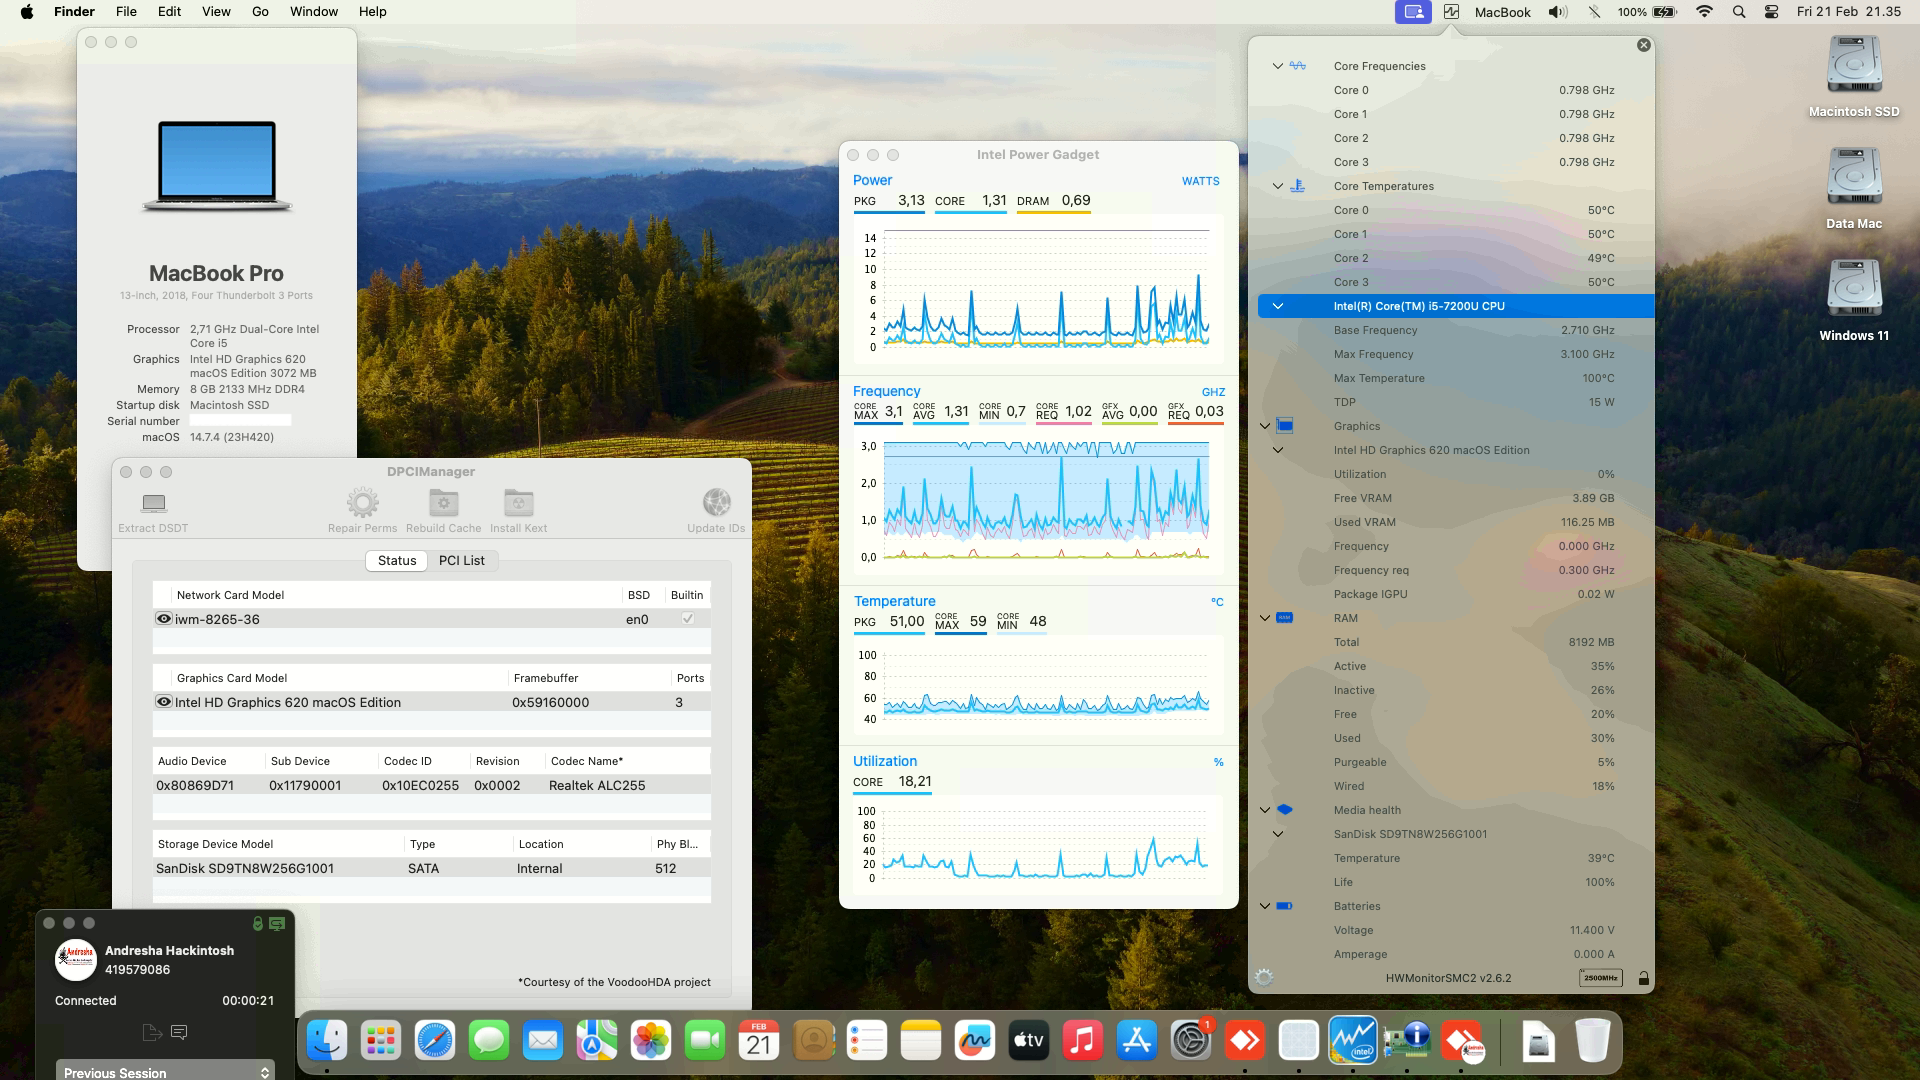Open Intel Power Gadget from the Dock
The height and width of the screenshot is (1080, 1920).
pyautogui.click(x=1352, y=1042)
